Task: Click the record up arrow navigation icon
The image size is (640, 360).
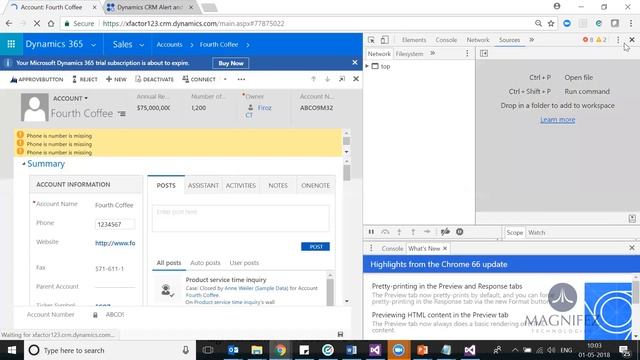Action: tap(313, 79)
